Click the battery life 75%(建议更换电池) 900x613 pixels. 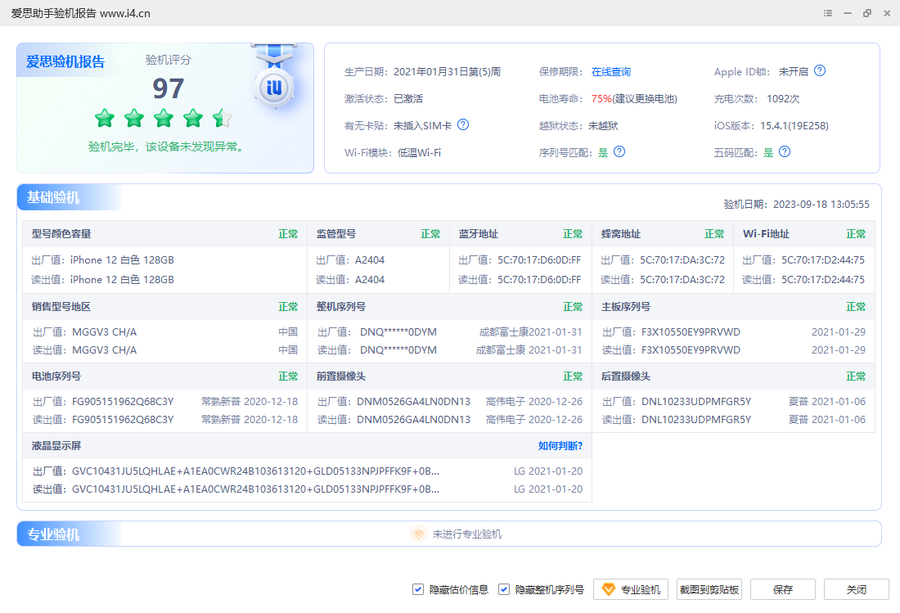634,99
